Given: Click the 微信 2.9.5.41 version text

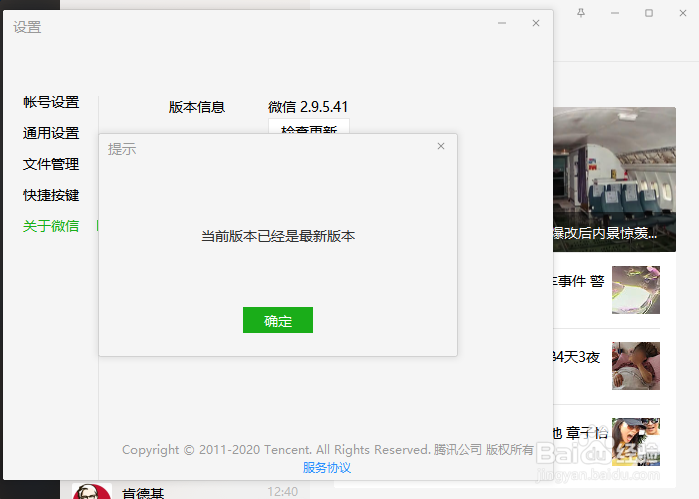Looking at the screenshot, I should coord(308,107).
